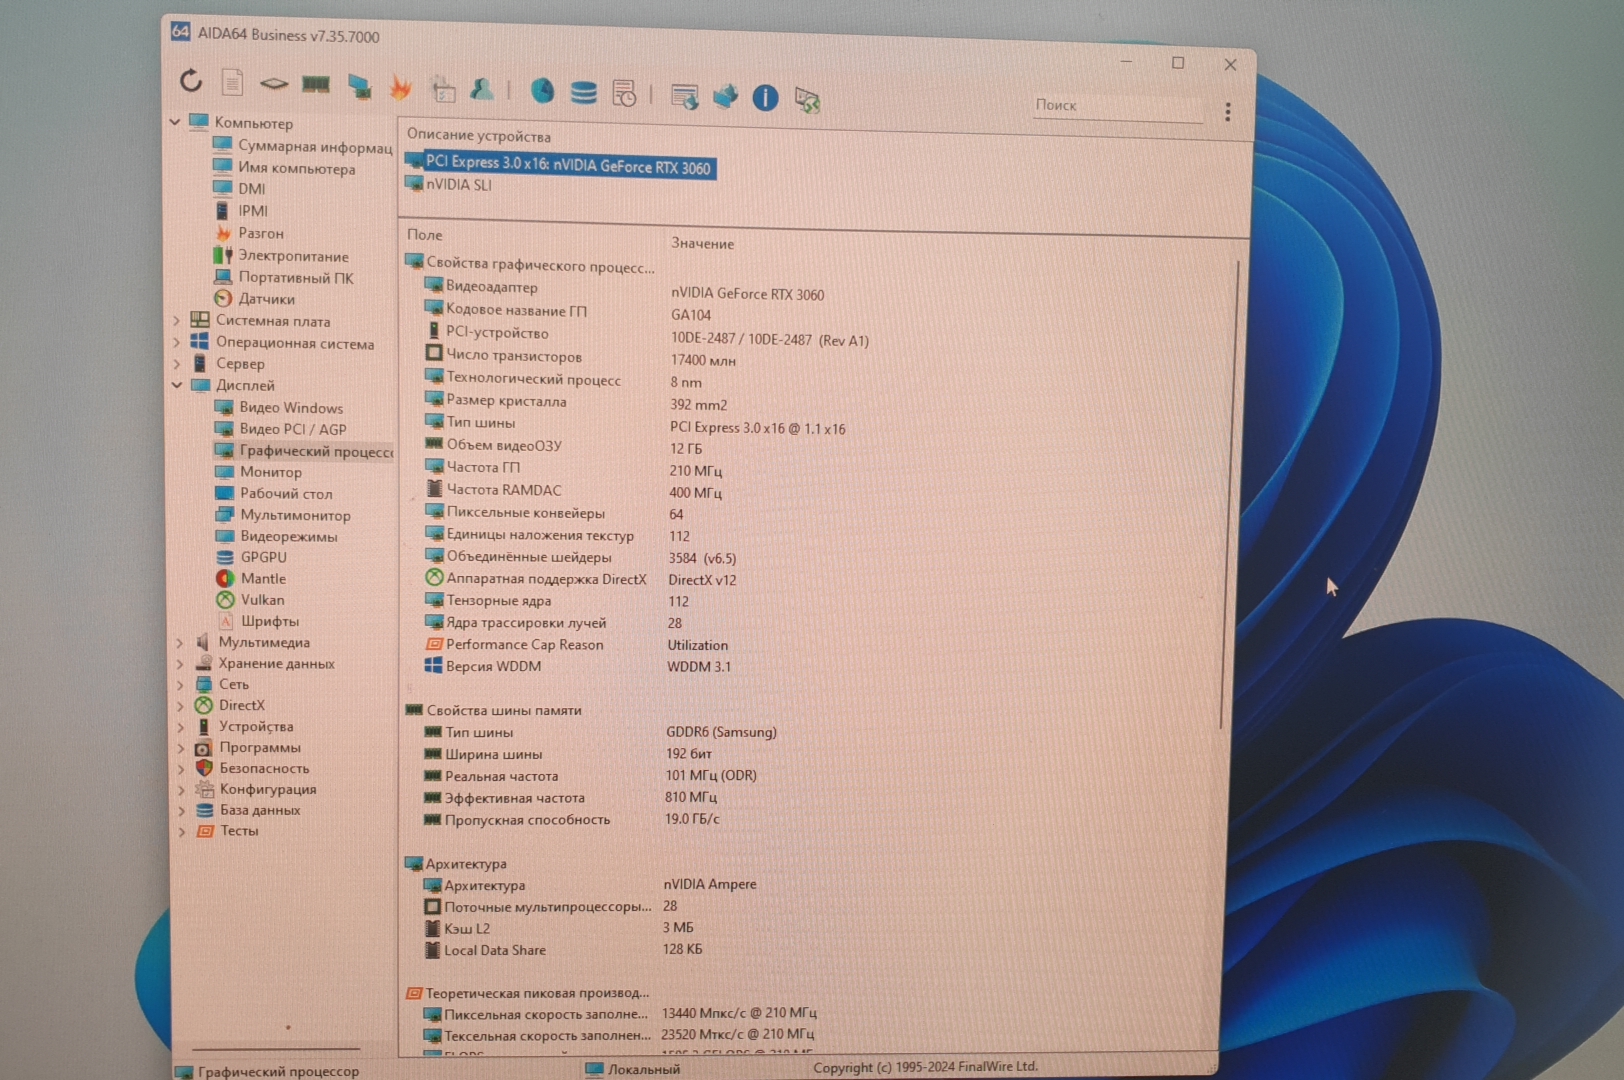Open the Монитор tree item
This screenshot has height=1080, width=1624.
point(259,472)
